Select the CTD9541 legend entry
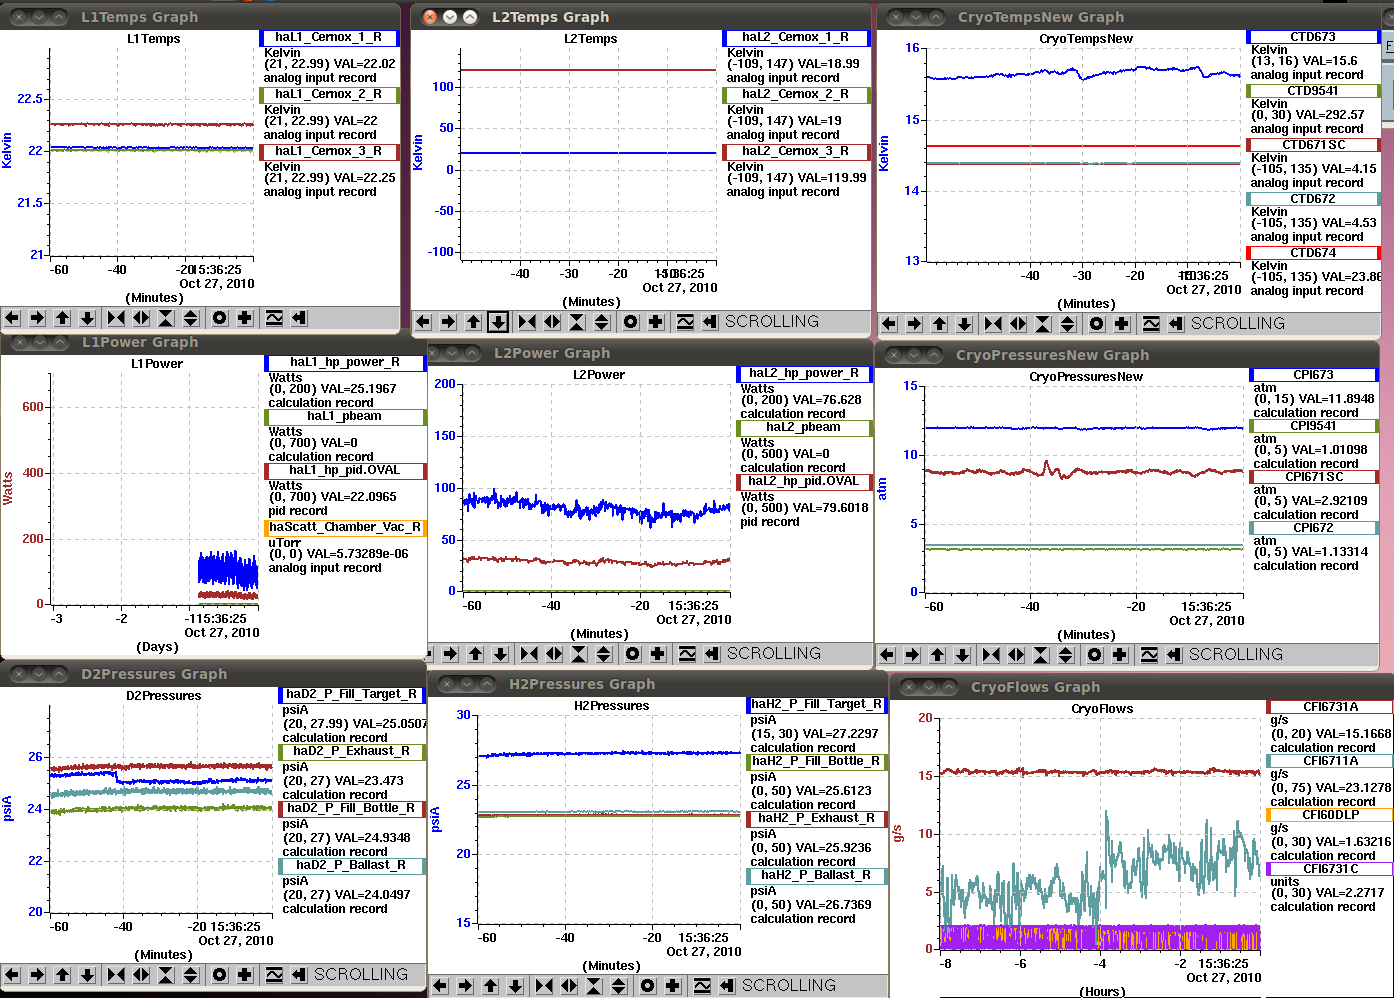 pyautogui.click(x=1313, y=91)
